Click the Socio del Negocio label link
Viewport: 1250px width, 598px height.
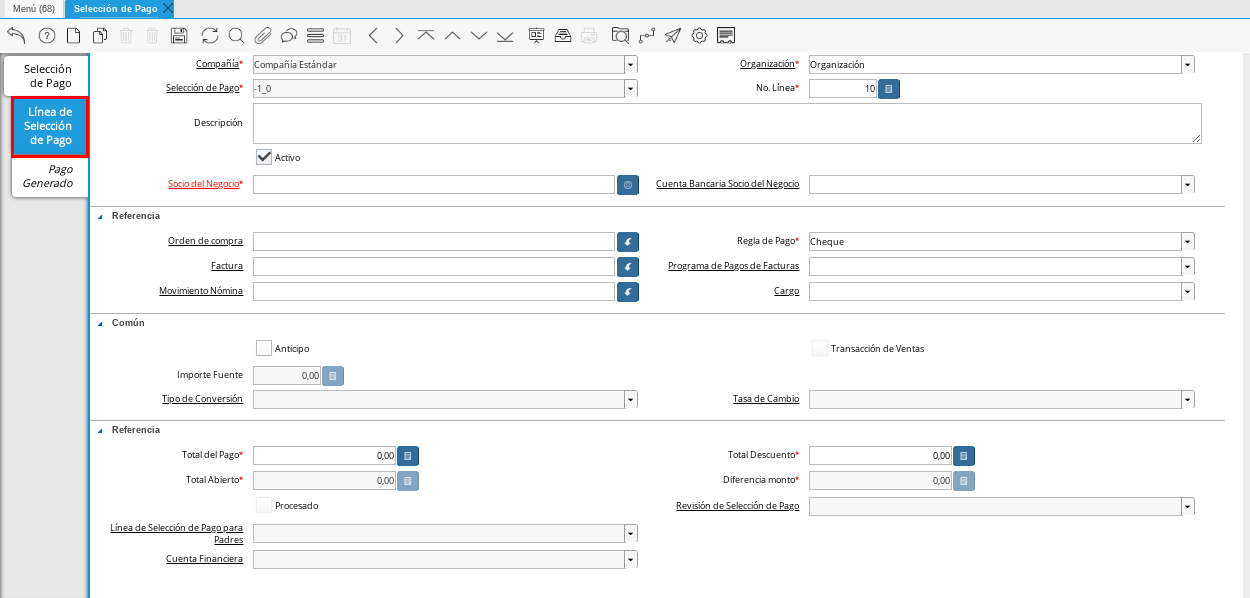[x=204, y=184]
